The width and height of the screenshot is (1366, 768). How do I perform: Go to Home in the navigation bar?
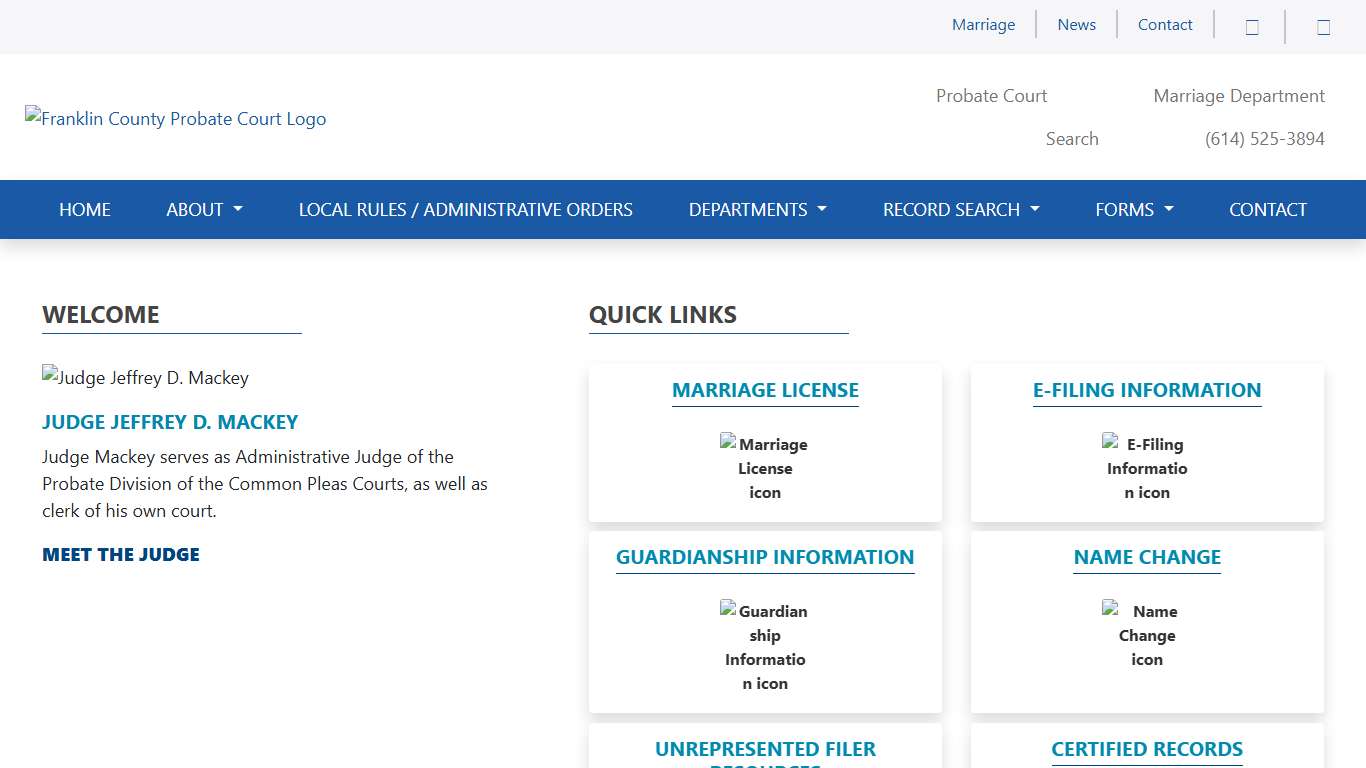coord(85,210)
